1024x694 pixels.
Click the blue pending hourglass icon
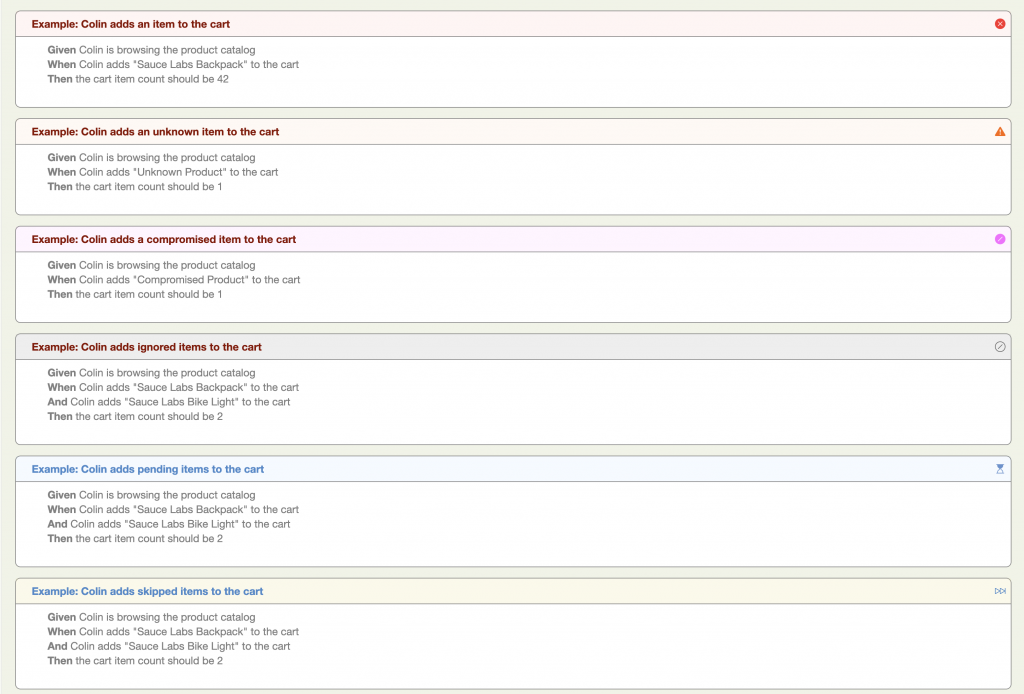[x=1000, y=469]
